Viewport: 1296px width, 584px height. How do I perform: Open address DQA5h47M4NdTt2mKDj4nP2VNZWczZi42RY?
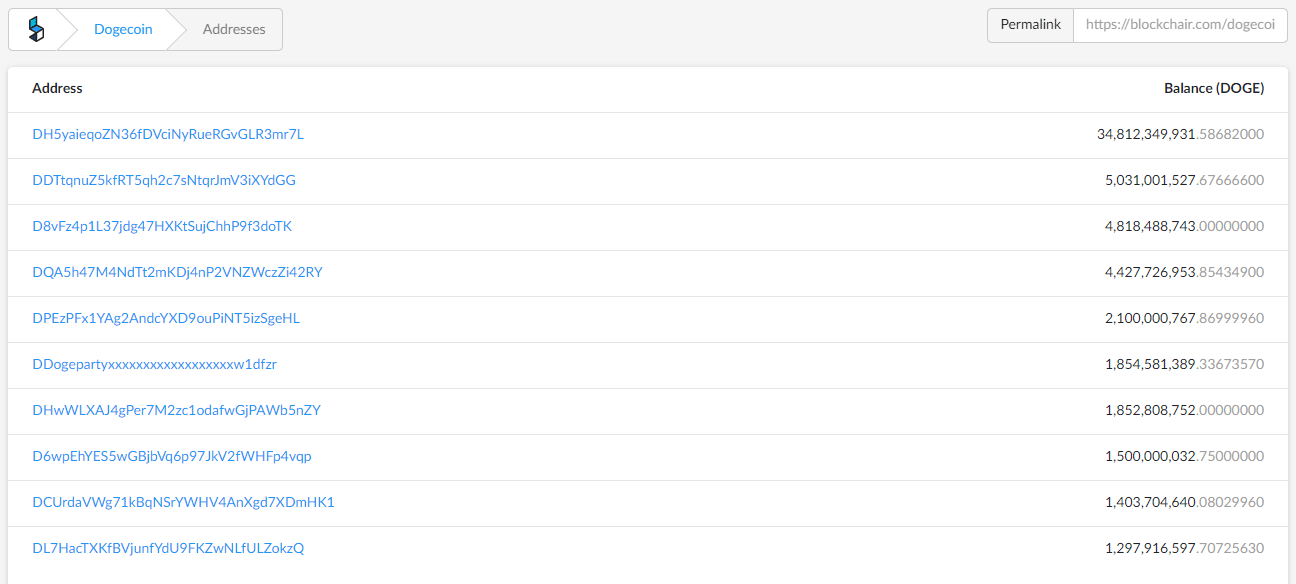[x=177, y=272]
